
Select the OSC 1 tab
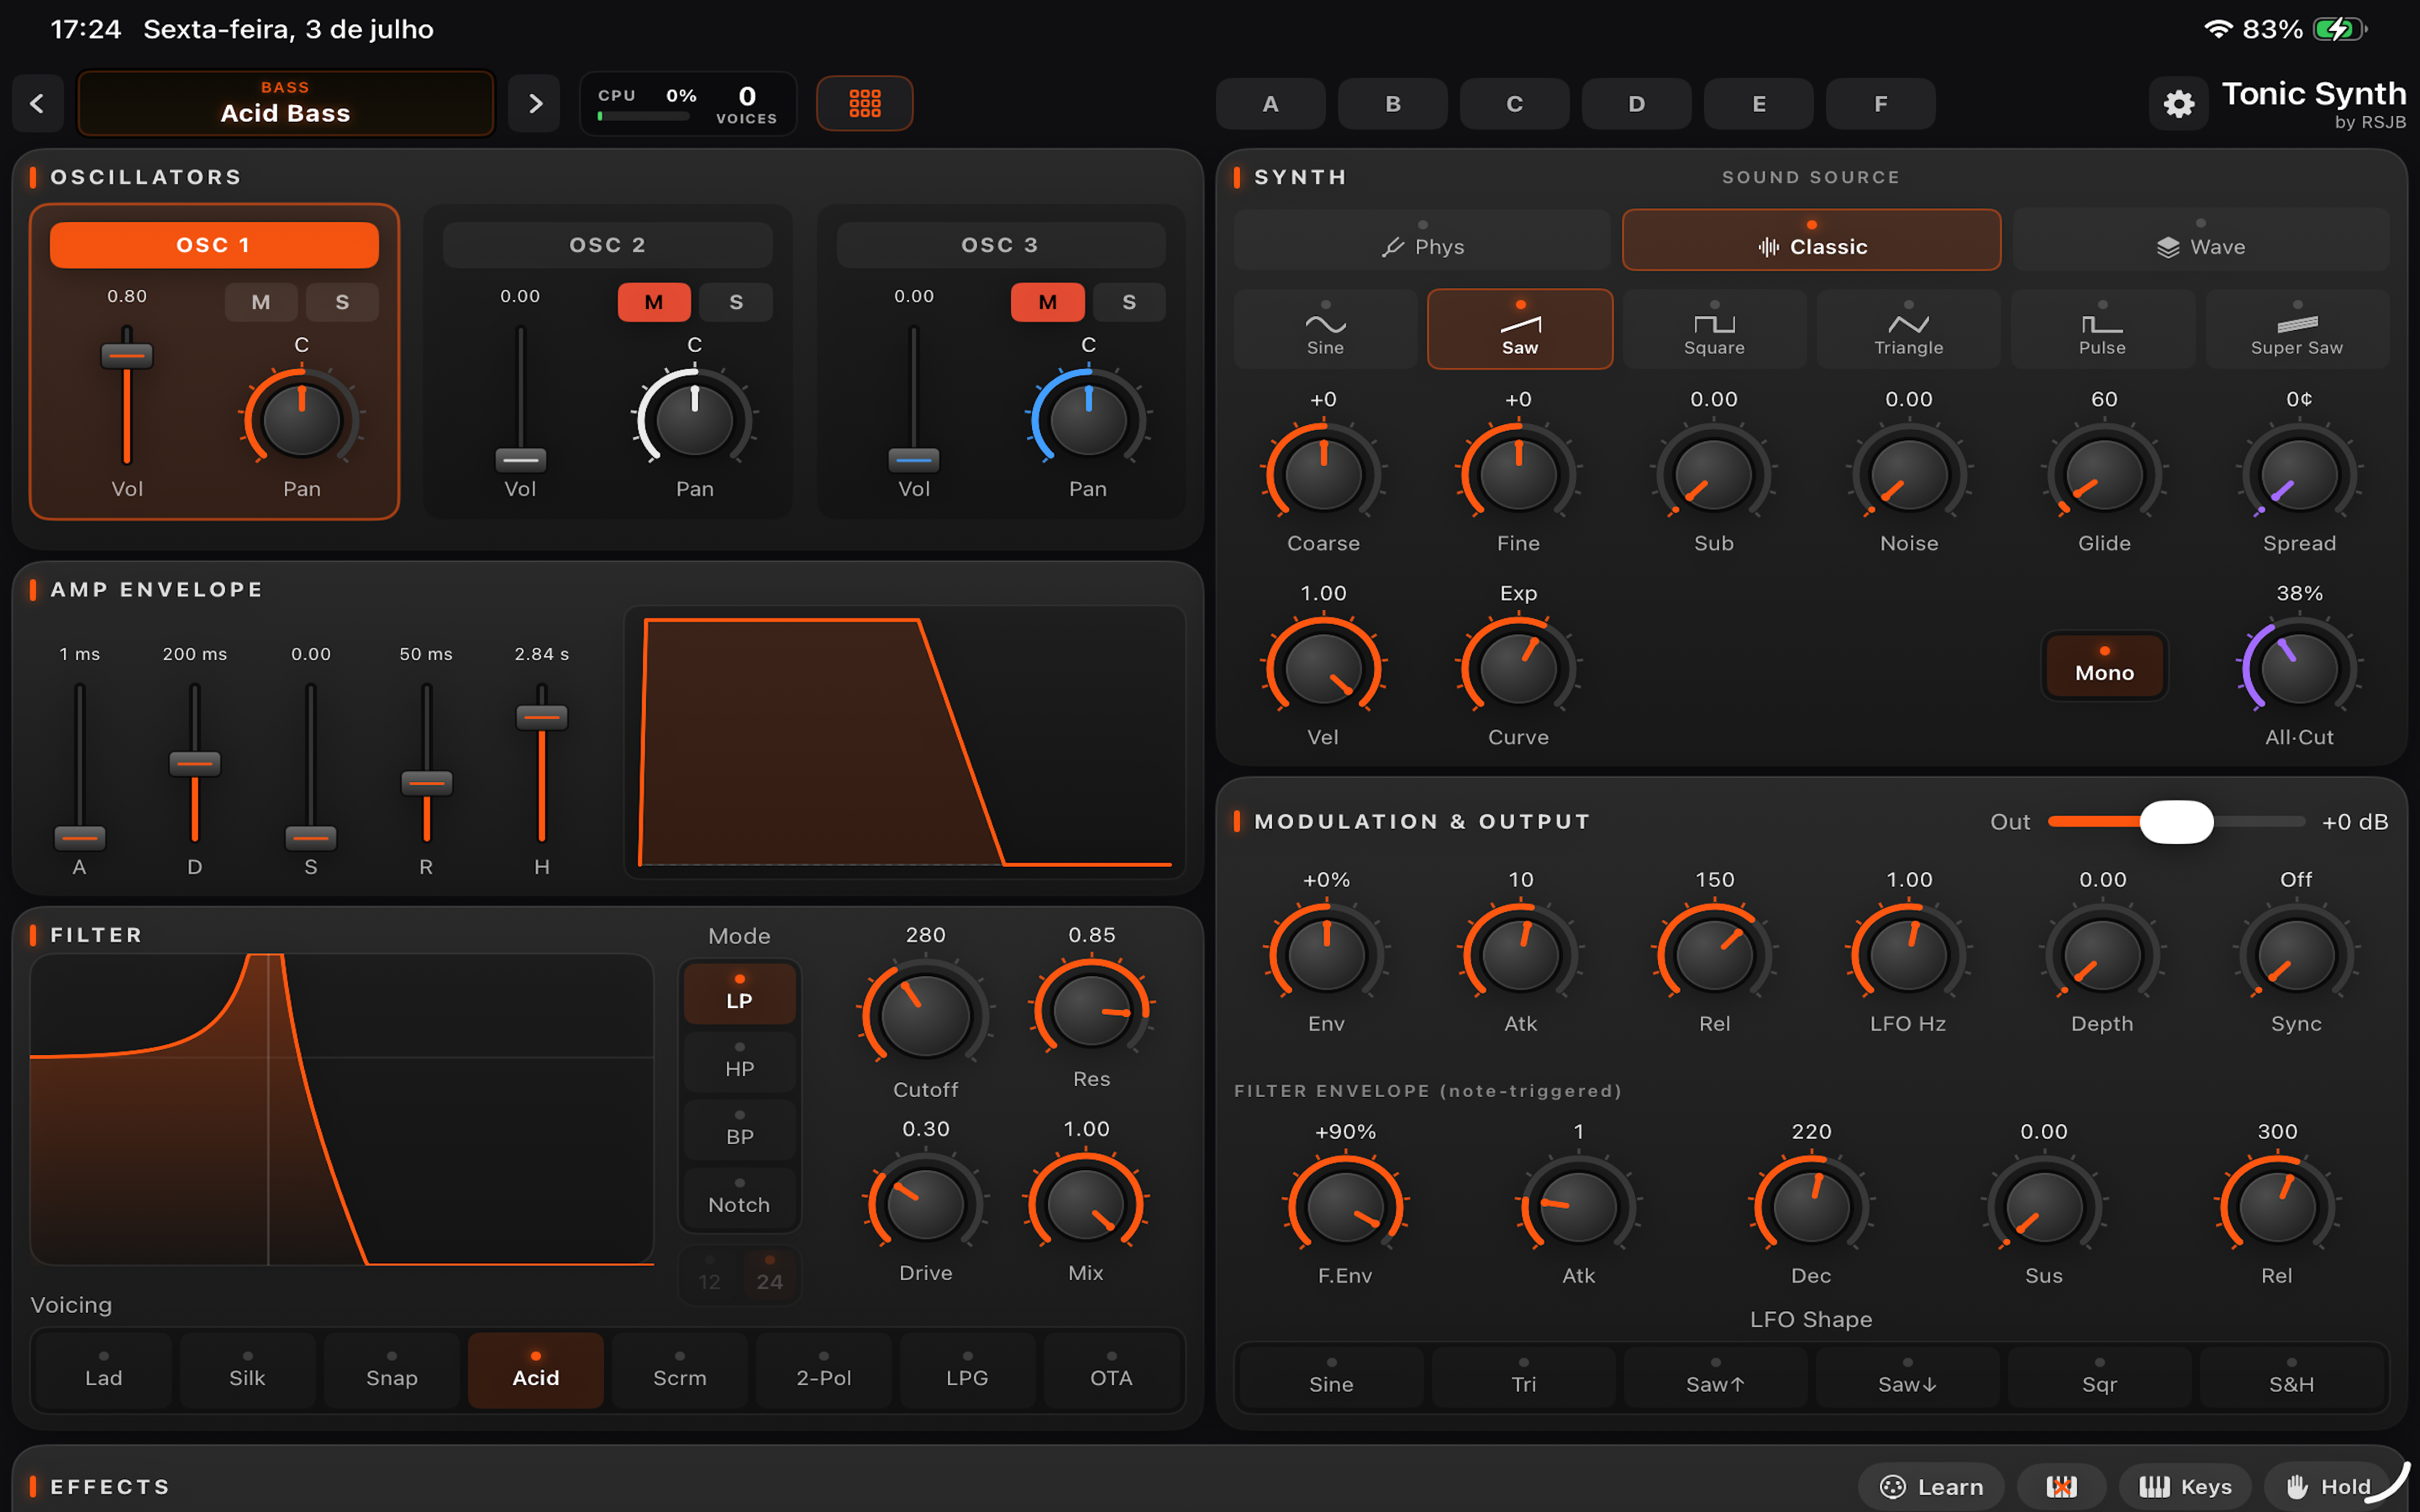point(214,245)
